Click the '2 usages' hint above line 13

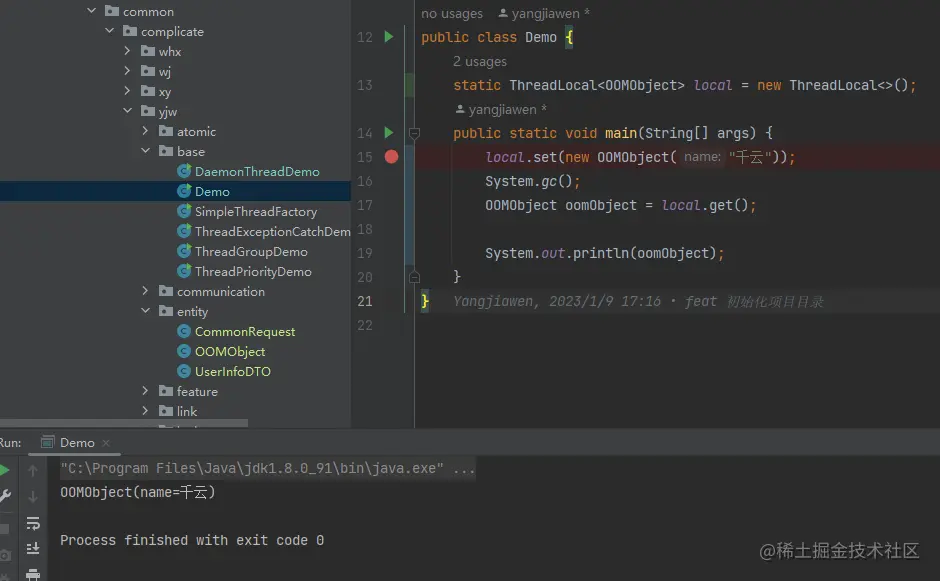[x=480, y=61]
